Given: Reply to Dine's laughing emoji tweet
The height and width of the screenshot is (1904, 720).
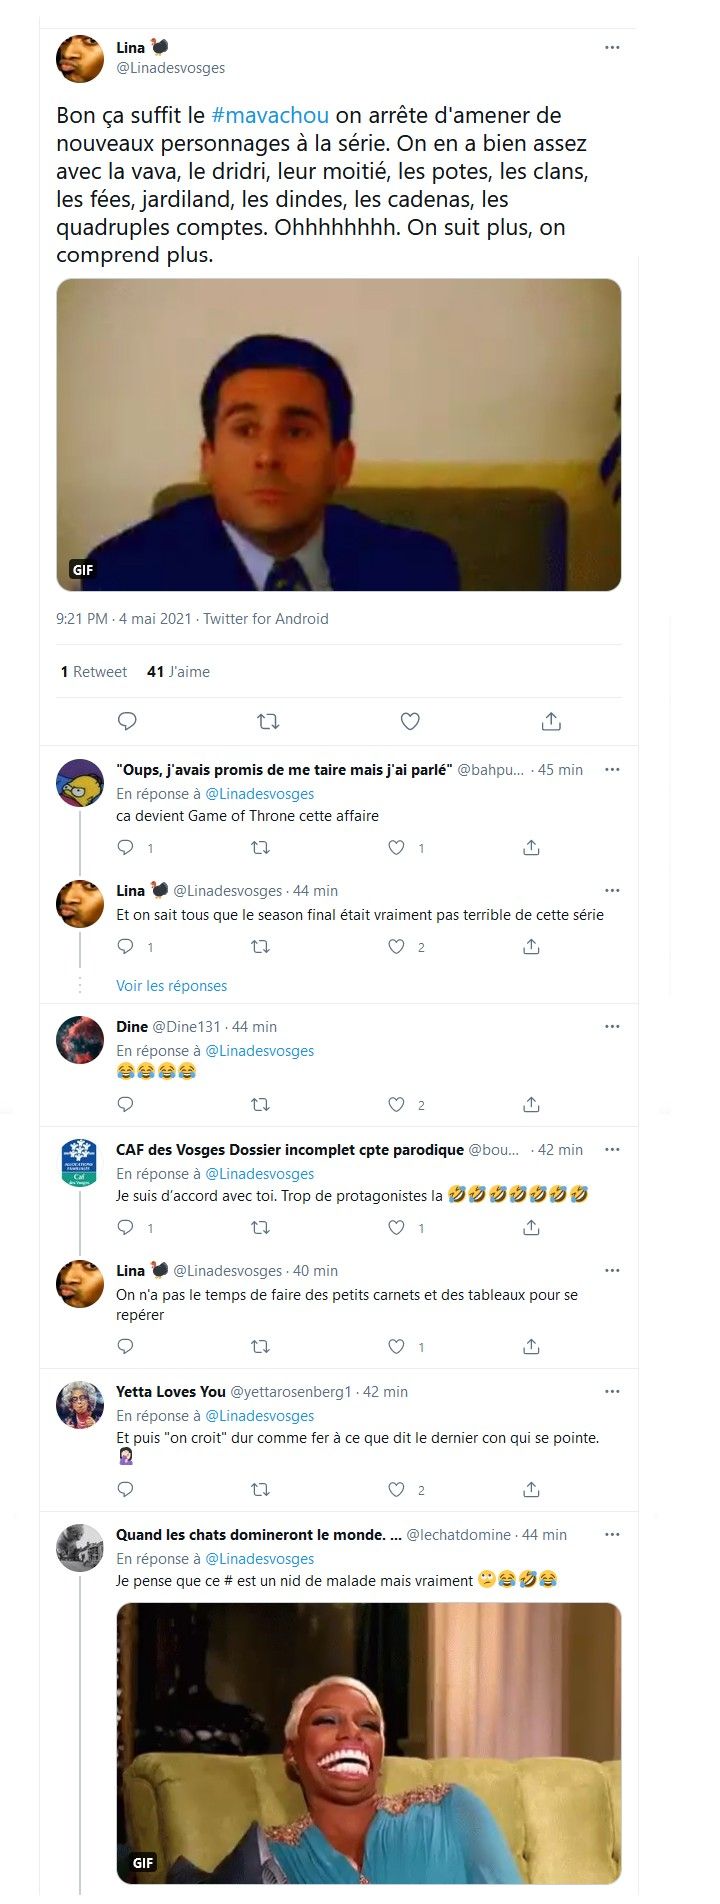Looking at the screenshot, I should (x=126, y=1104).
